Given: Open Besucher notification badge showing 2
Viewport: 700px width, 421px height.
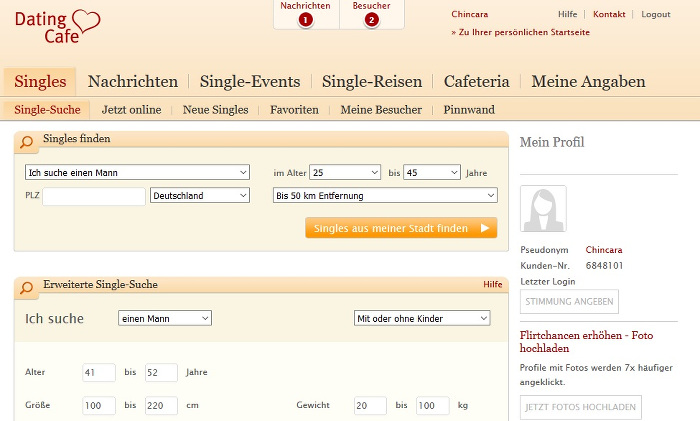Looking at the screenshot, I should [371, 20].
